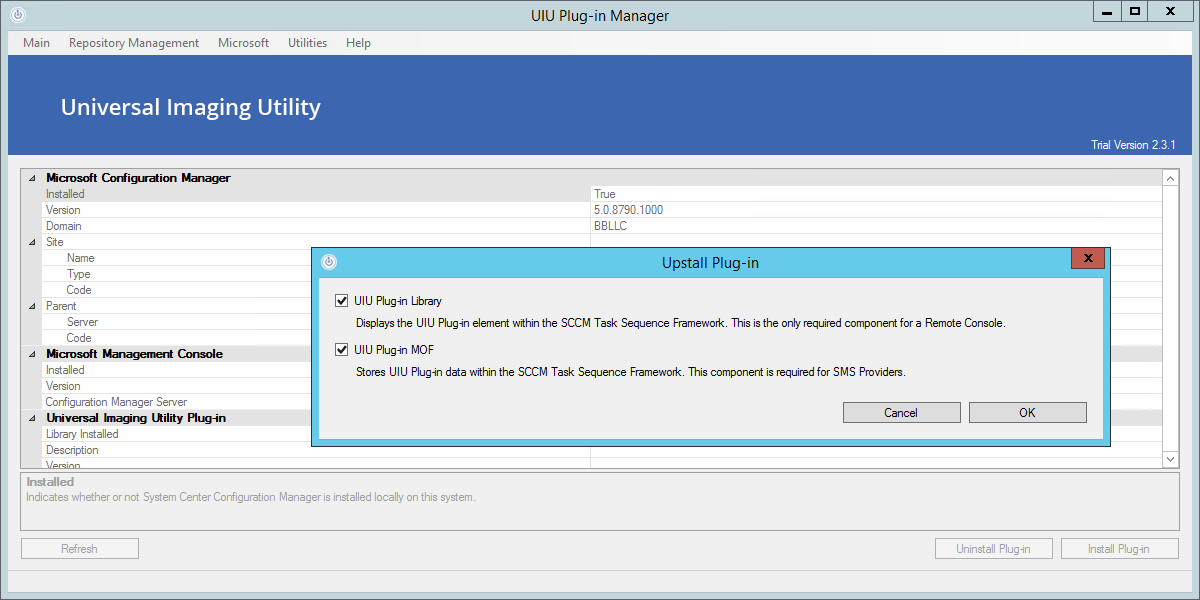The image size is (1200, 600).
Task: Click the property grid scroll up arrow
Action: pos(1170,178)
